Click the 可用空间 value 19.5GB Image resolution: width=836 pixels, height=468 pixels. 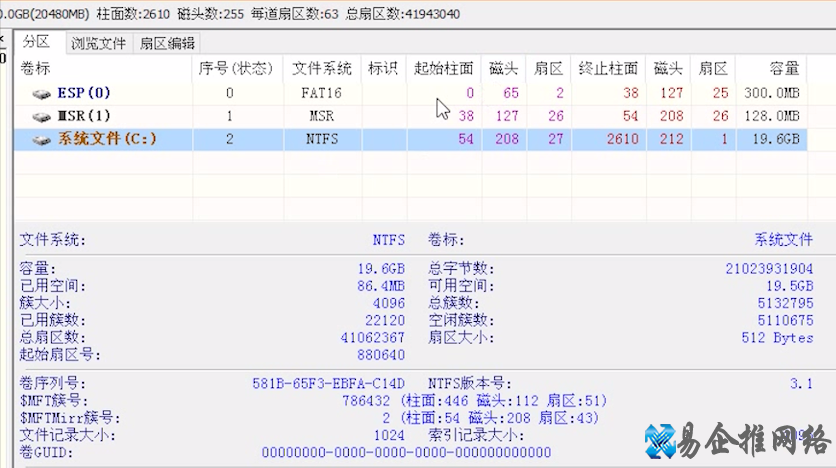(x=790, y=286)
